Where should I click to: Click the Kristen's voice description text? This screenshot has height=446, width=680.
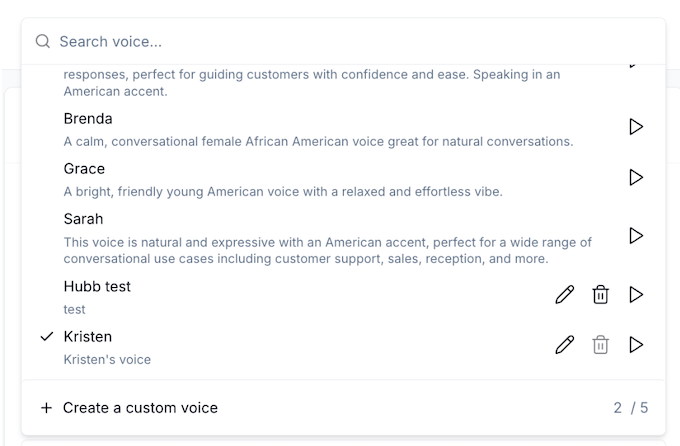pos(107,360)
